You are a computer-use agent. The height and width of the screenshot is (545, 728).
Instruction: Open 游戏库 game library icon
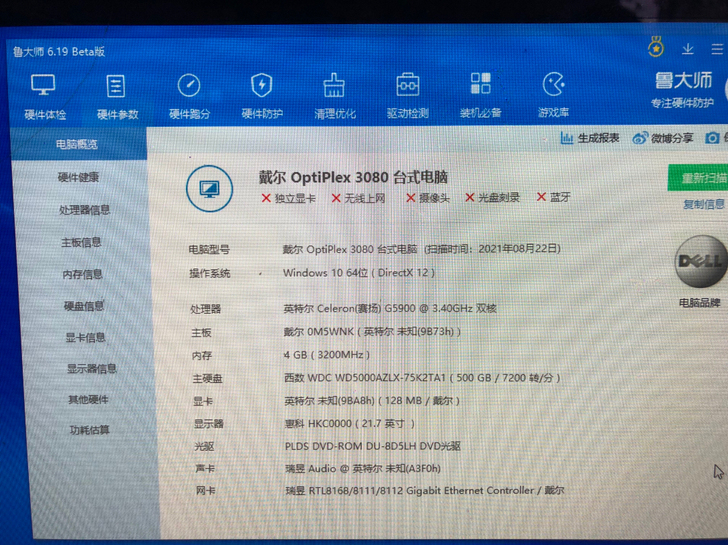coord(553,84)
